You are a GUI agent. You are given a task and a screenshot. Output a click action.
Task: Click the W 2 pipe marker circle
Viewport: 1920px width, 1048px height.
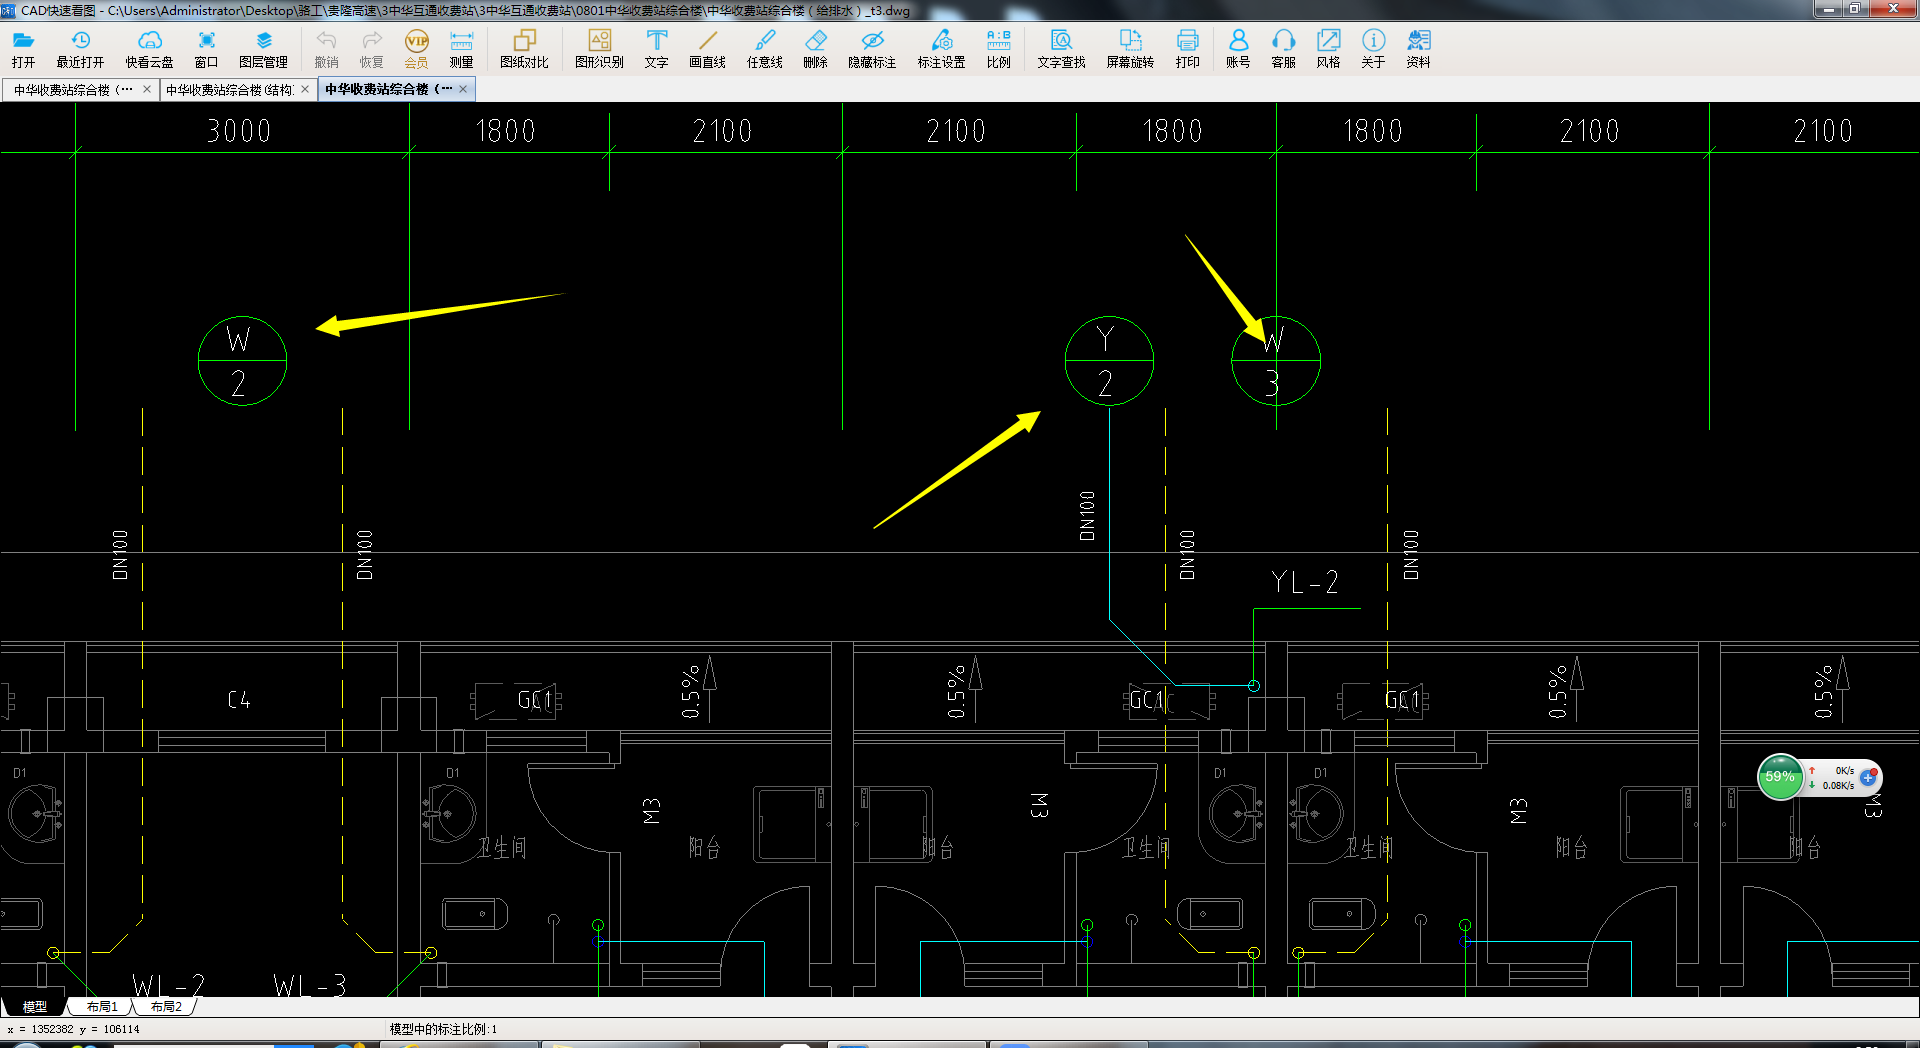click(x=242, y=361)
